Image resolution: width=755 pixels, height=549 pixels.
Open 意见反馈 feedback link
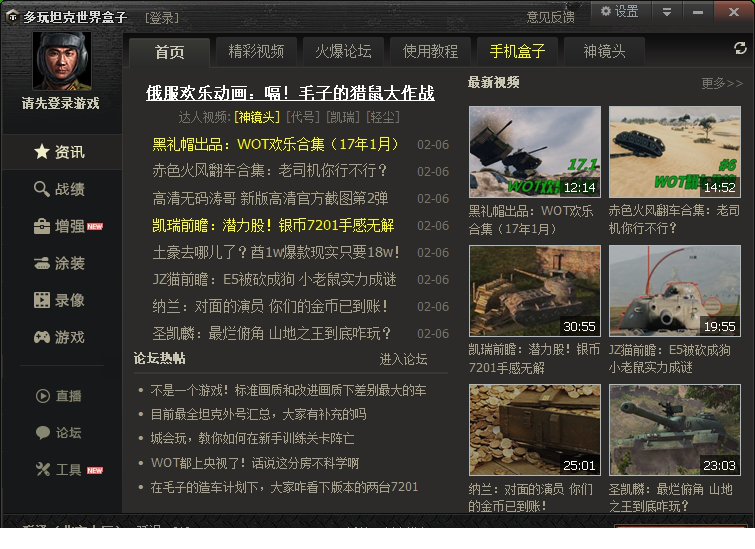point(550,17)
